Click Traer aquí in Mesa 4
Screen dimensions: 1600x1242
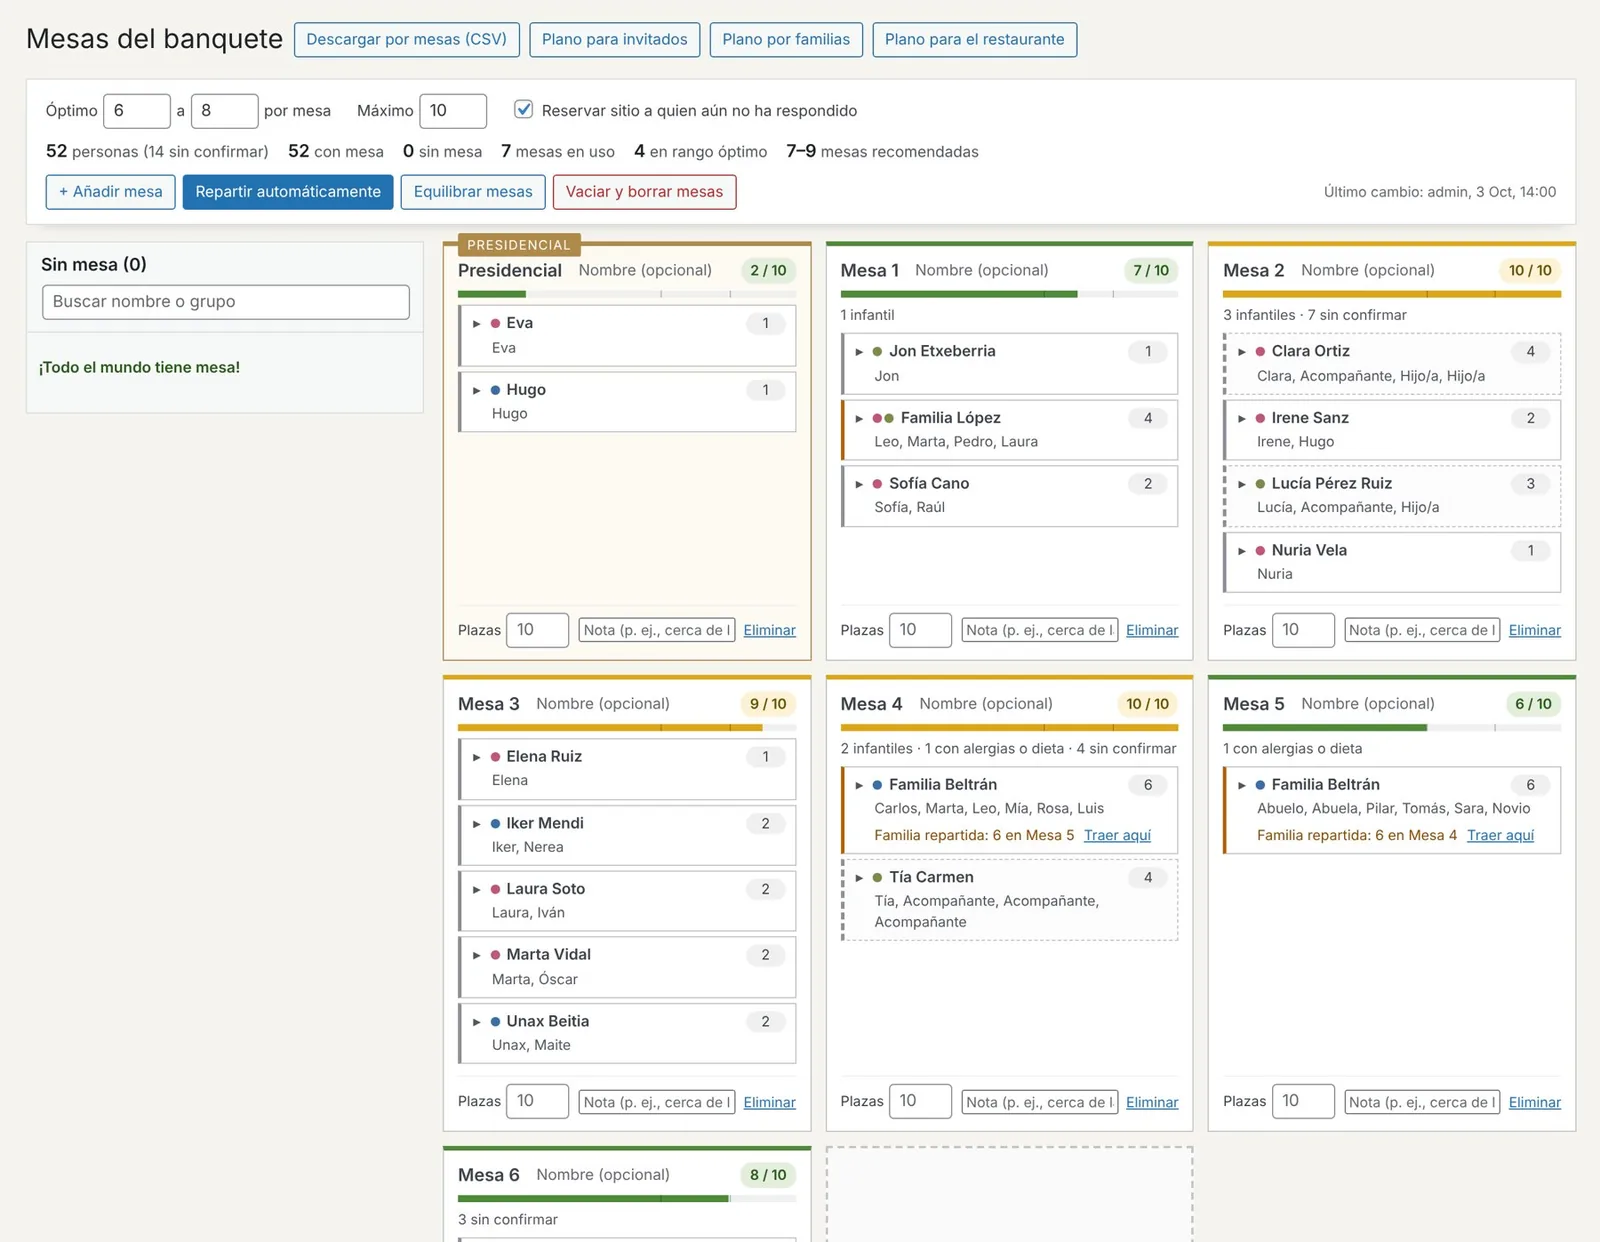1117,835
